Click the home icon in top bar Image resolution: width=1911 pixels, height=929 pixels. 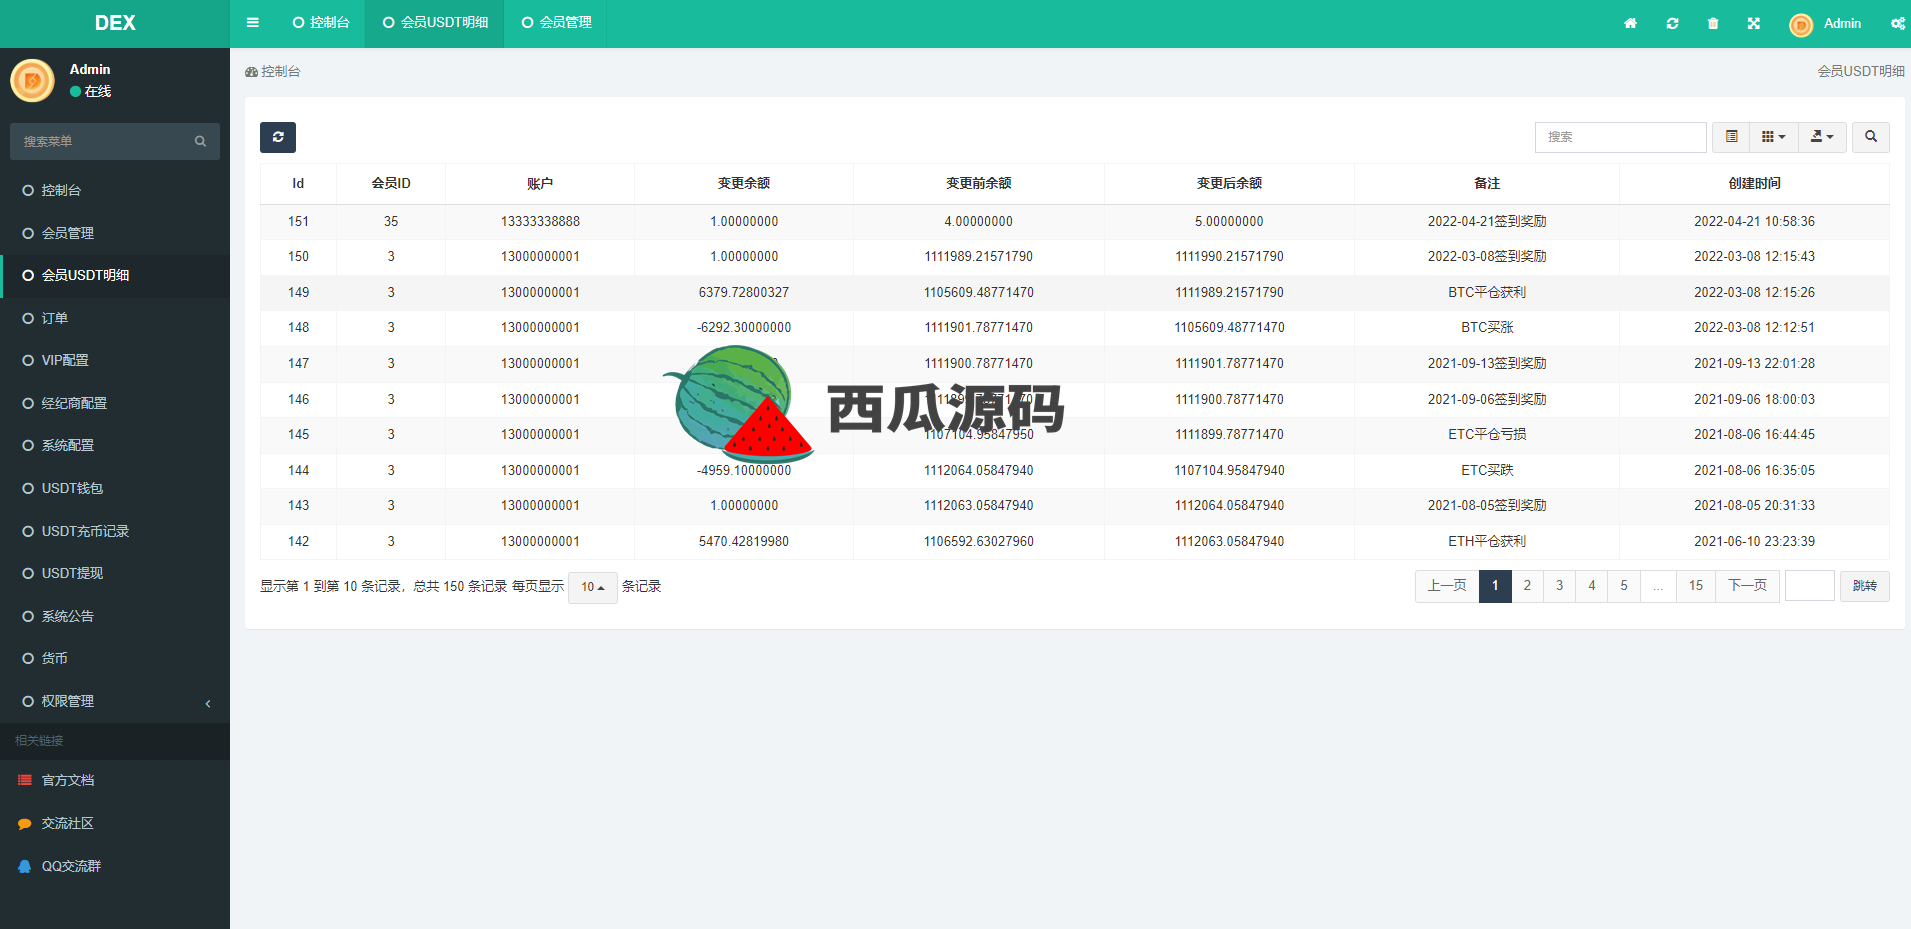tap(1630, 23)
